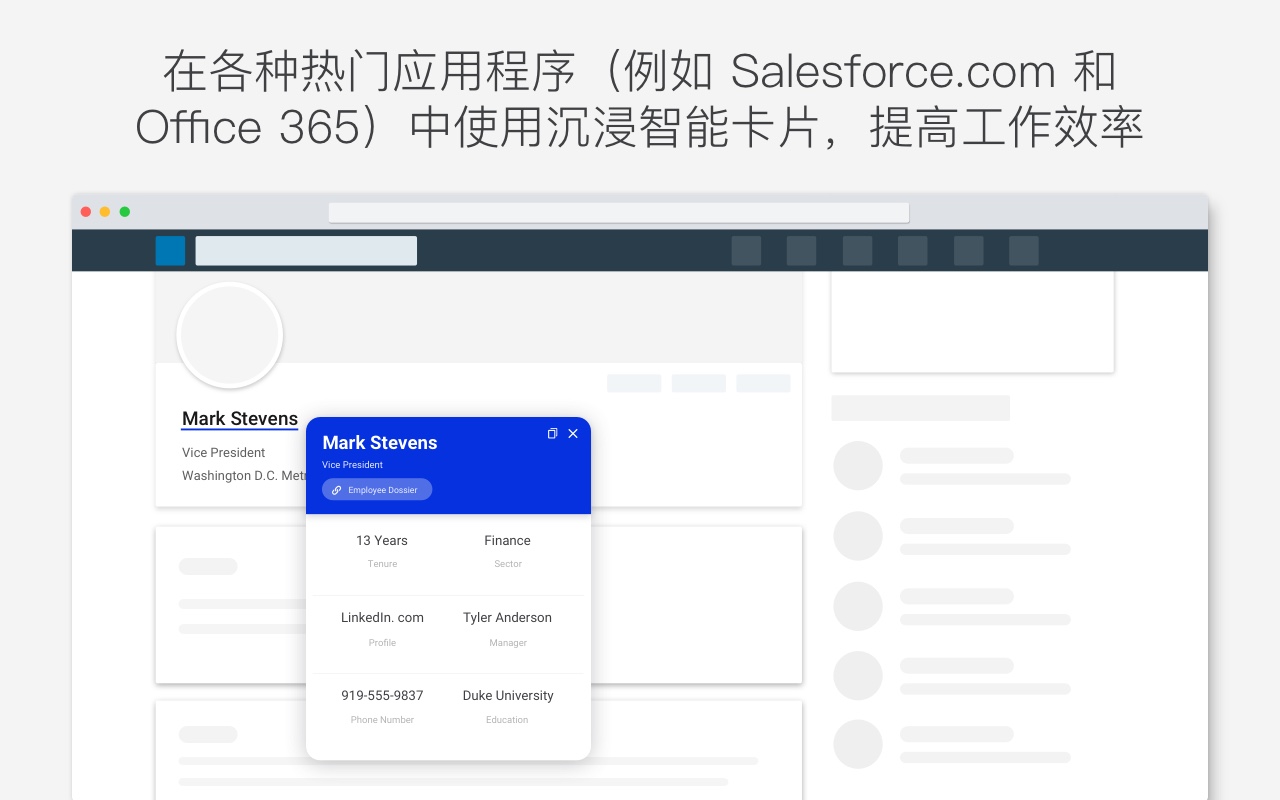Screen dimensions: 1280x800
Task: Click the link icon inside Employee Dossier chip
Action: tap(336, 489)
